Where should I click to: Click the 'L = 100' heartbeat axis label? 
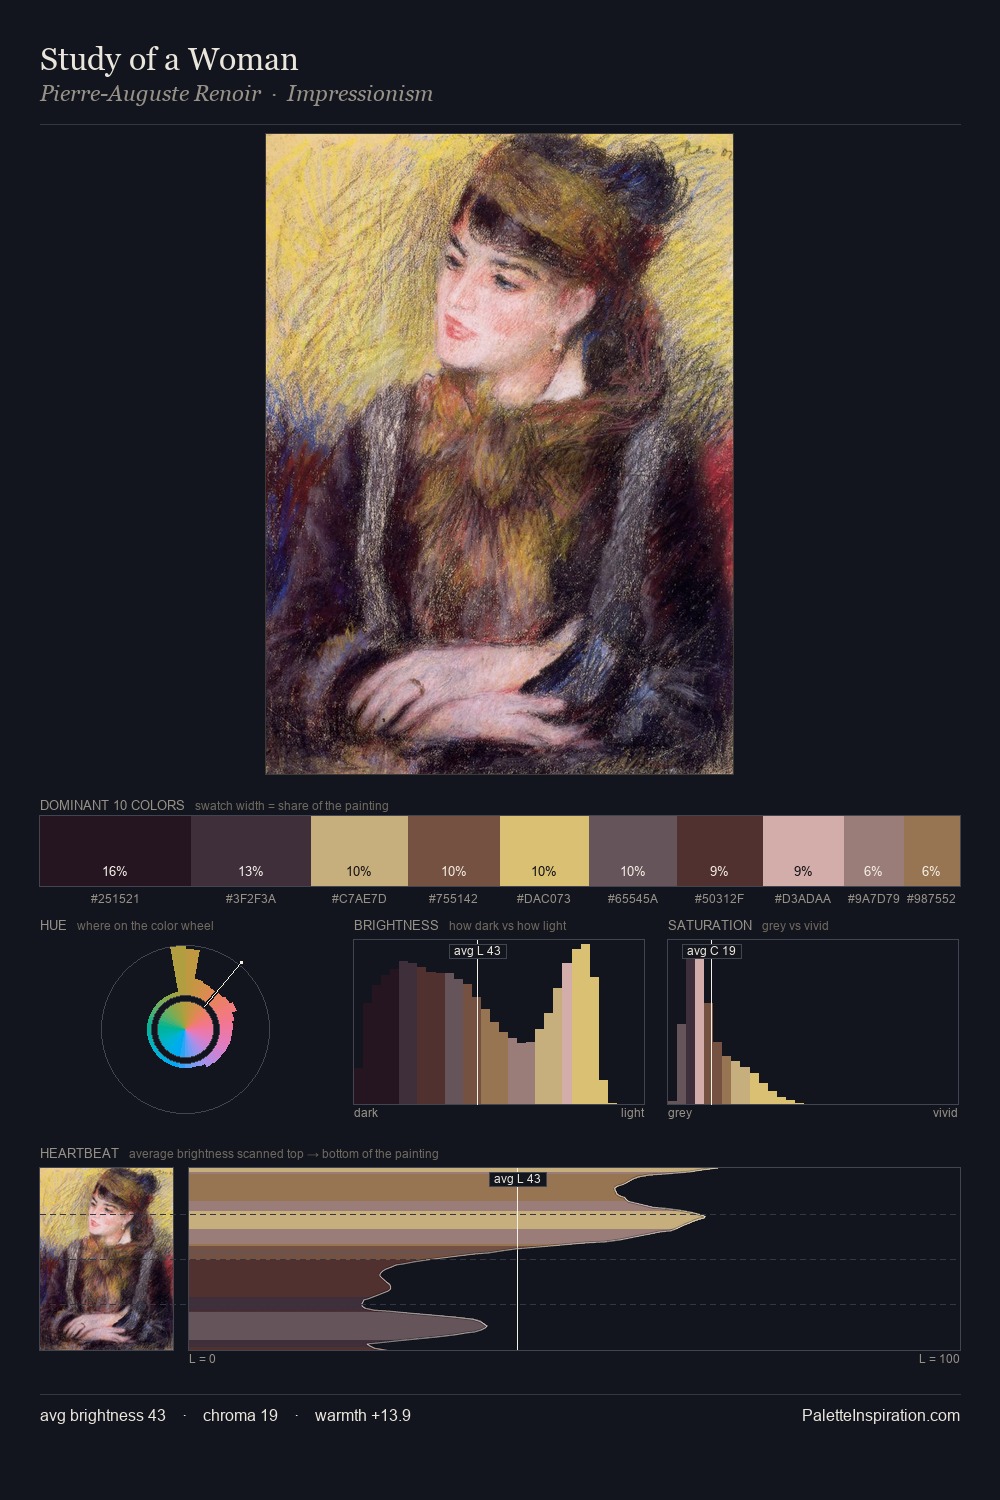pyautogui.click(x=939, y=1359)
